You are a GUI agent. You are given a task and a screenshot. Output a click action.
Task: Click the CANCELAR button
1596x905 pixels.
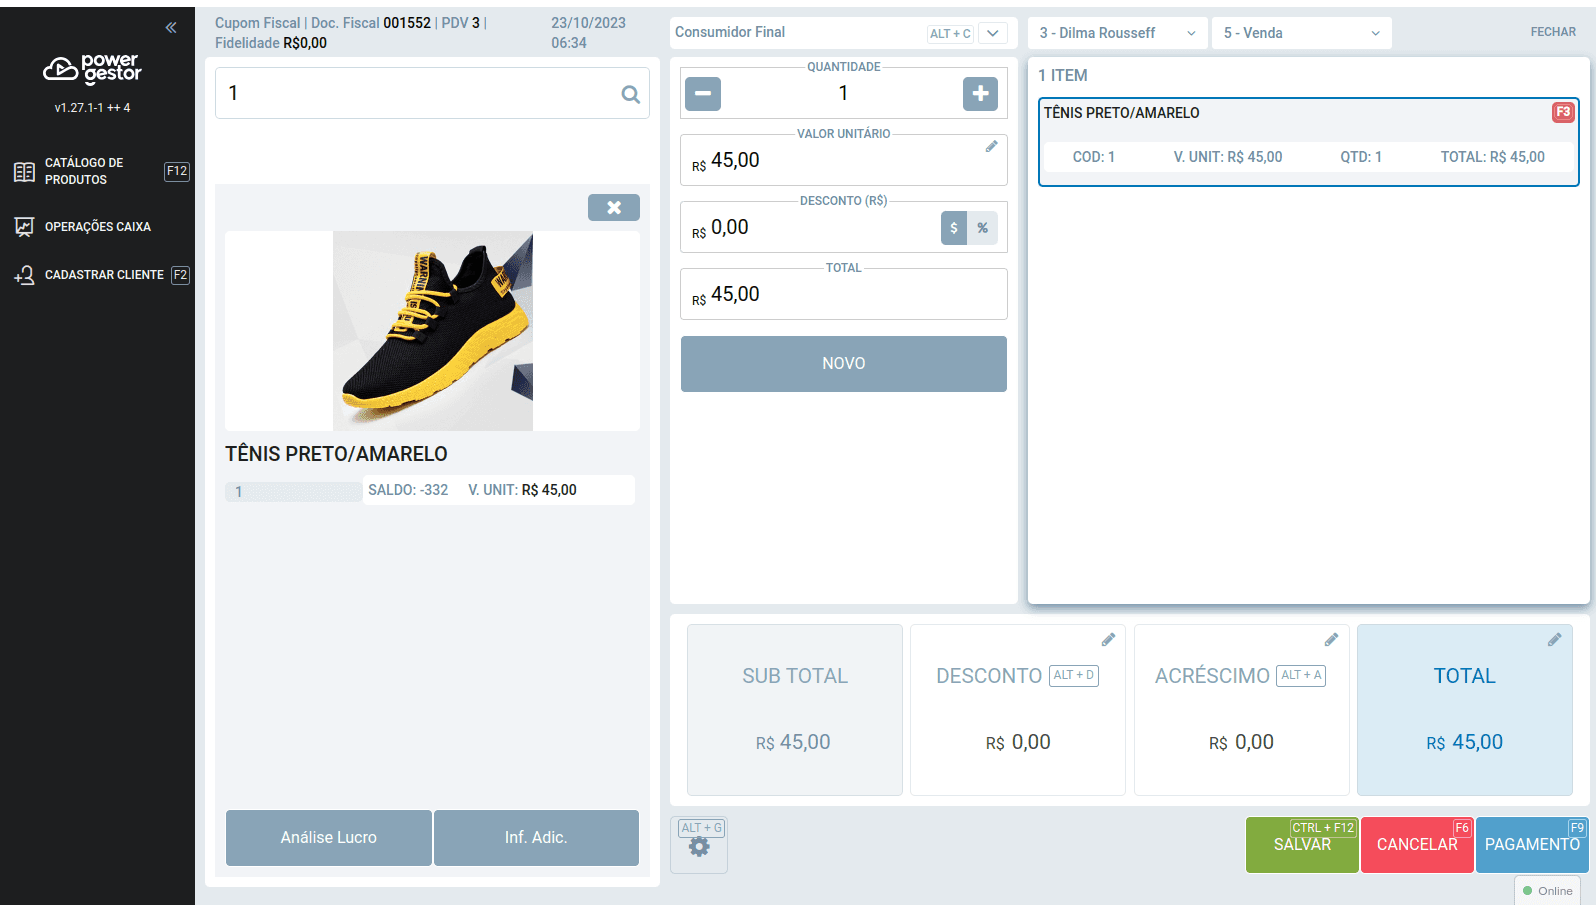click(1417, 845)
